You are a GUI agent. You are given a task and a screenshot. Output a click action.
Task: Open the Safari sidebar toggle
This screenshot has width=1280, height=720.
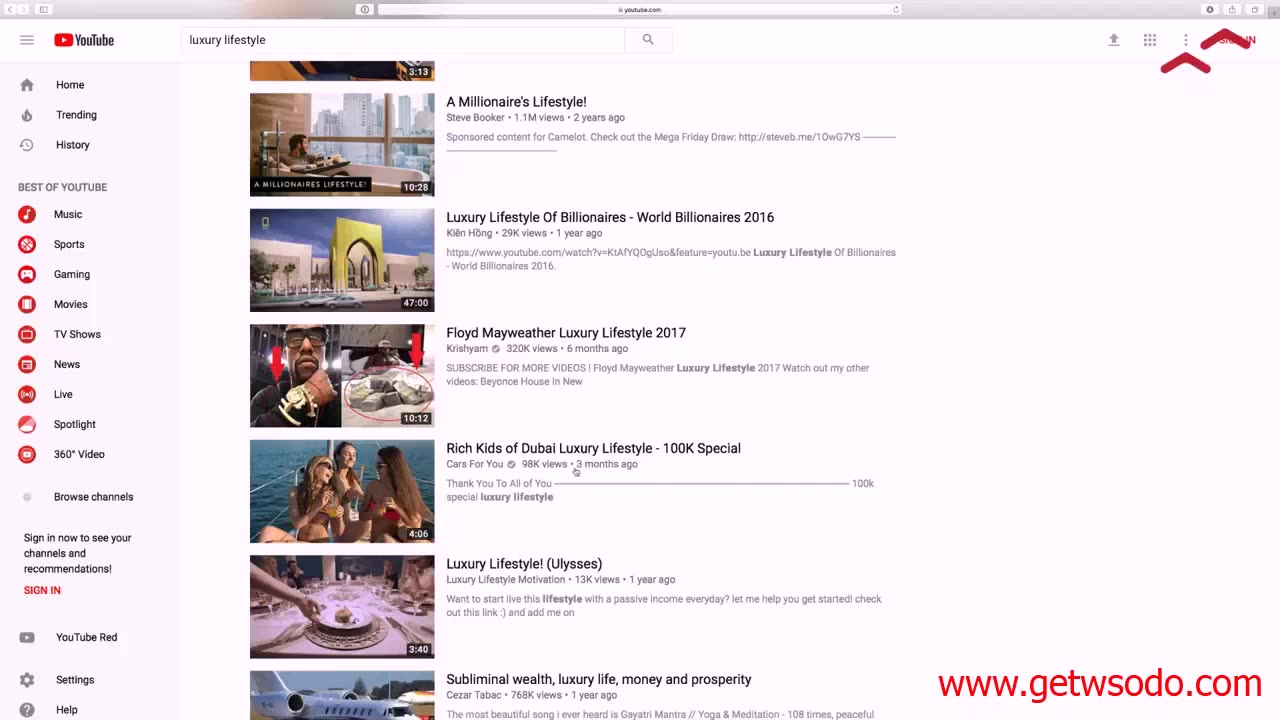(x=44, y=9)
